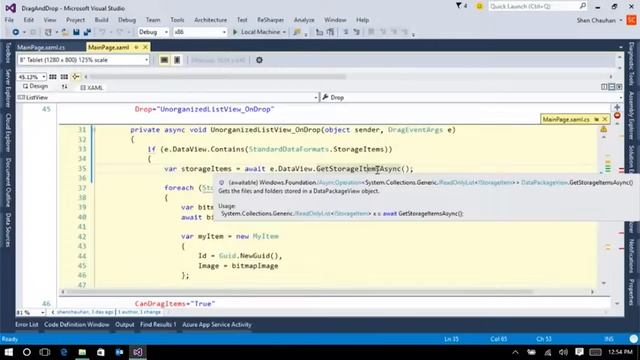
Task: Click the New Project toolbar icon
Action: tap(48, 32)
